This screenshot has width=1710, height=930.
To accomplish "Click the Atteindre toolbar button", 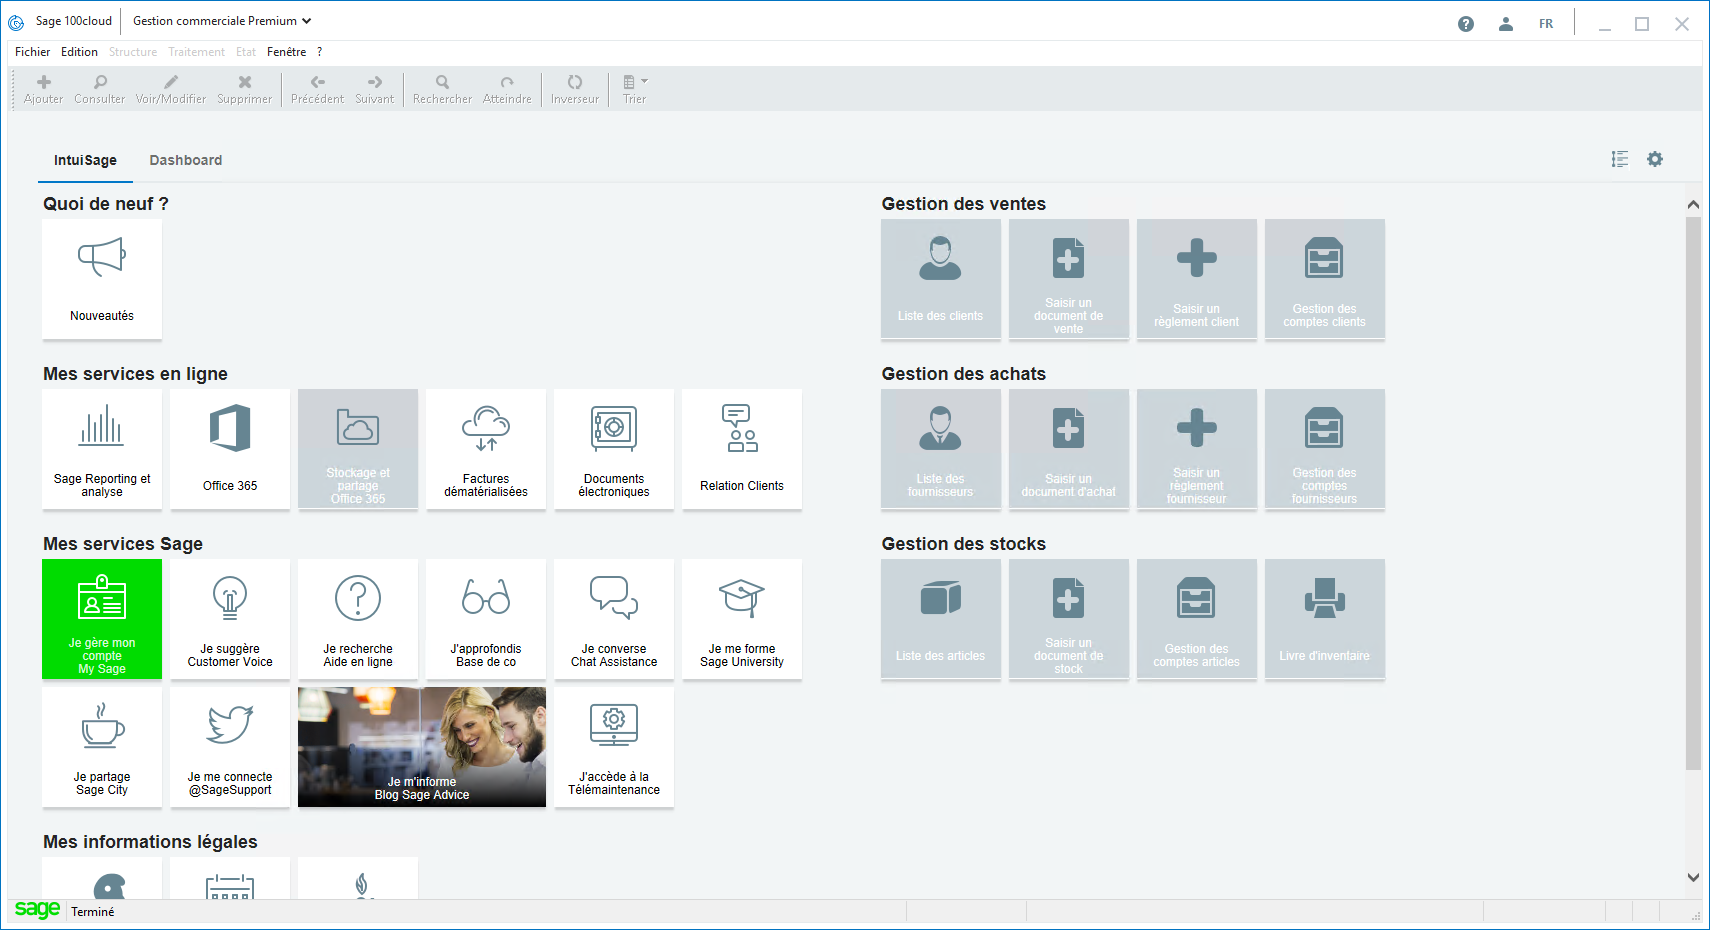I will [507, 89].
